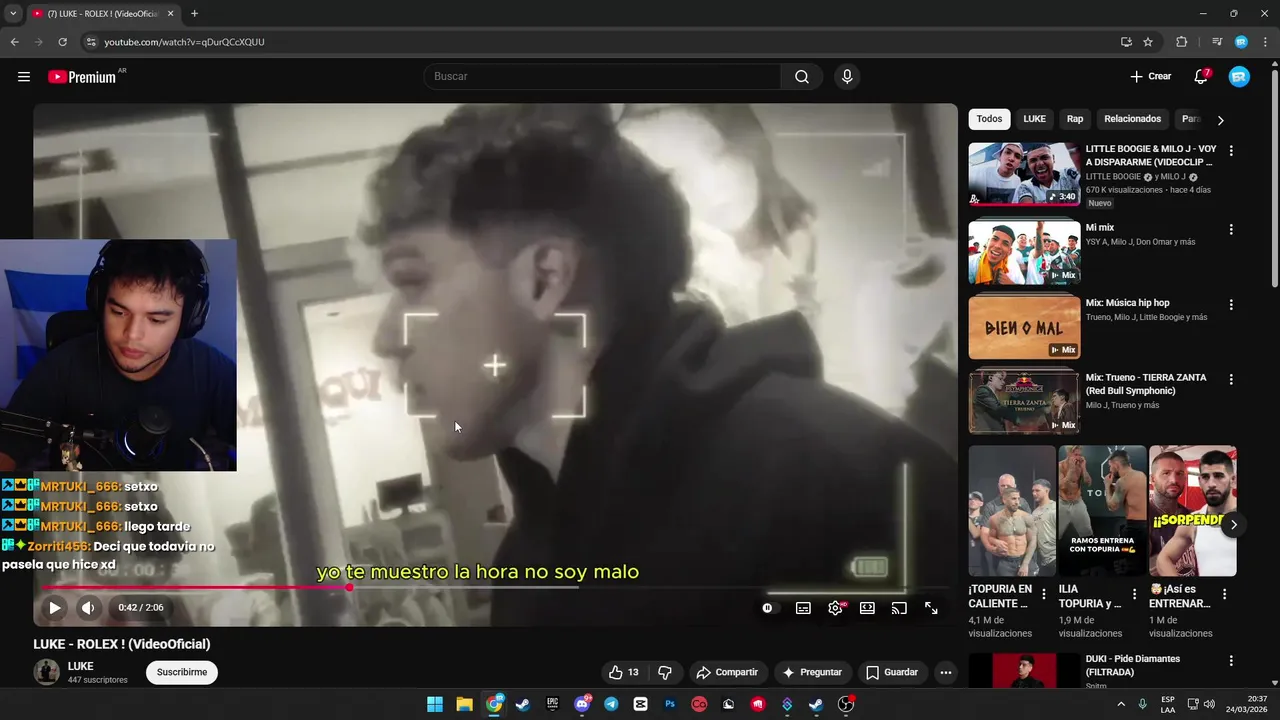Open Epic Games launcher from taskbar

coord(552,704)
